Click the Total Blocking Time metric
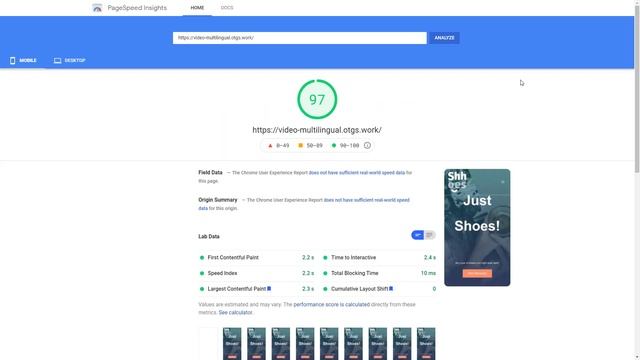640x360 pixels. tap(379, 273)
